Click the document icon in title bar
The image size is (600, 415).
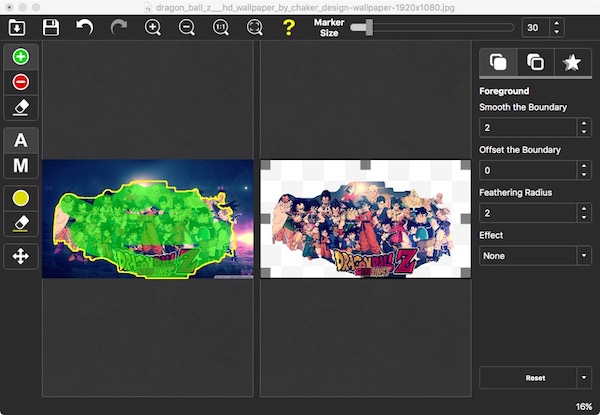(x=148, y=7)
